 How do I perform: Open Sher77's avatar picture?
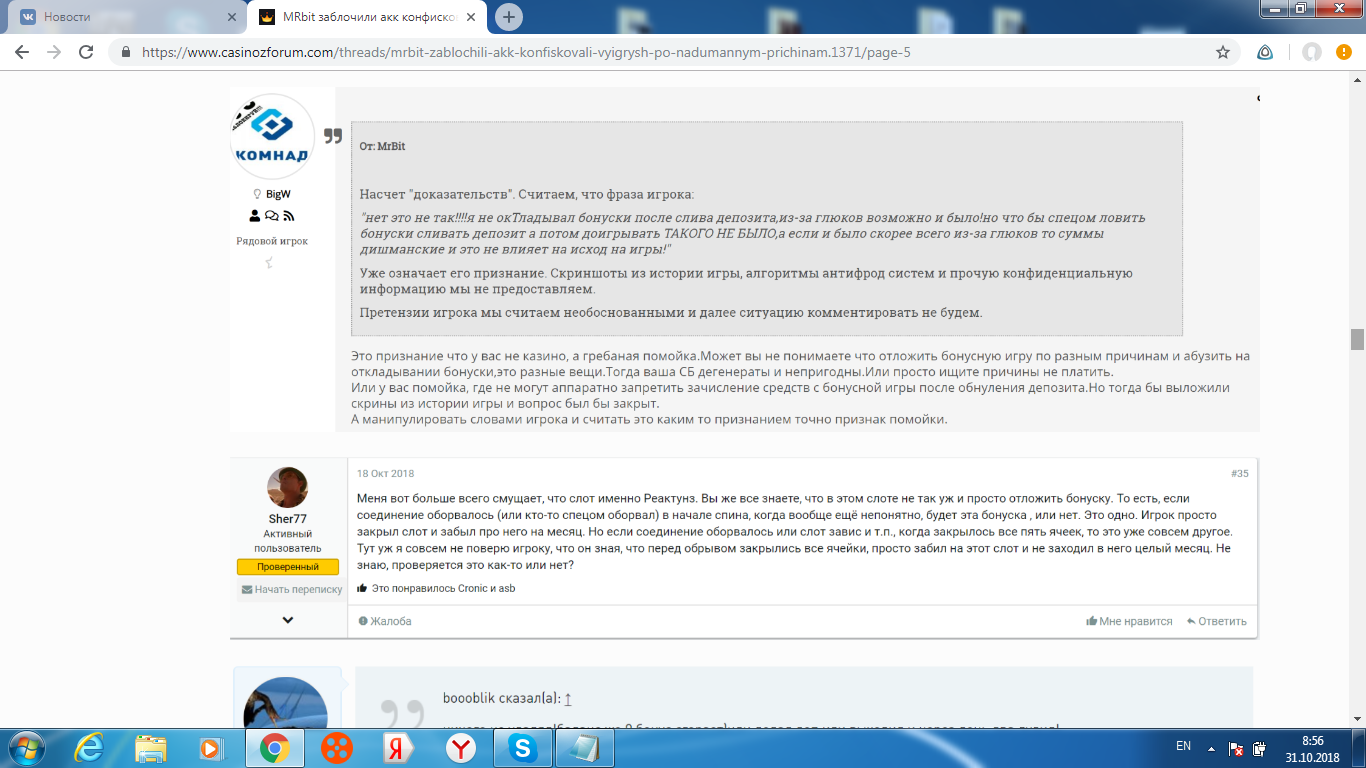(x=287, y=487)
